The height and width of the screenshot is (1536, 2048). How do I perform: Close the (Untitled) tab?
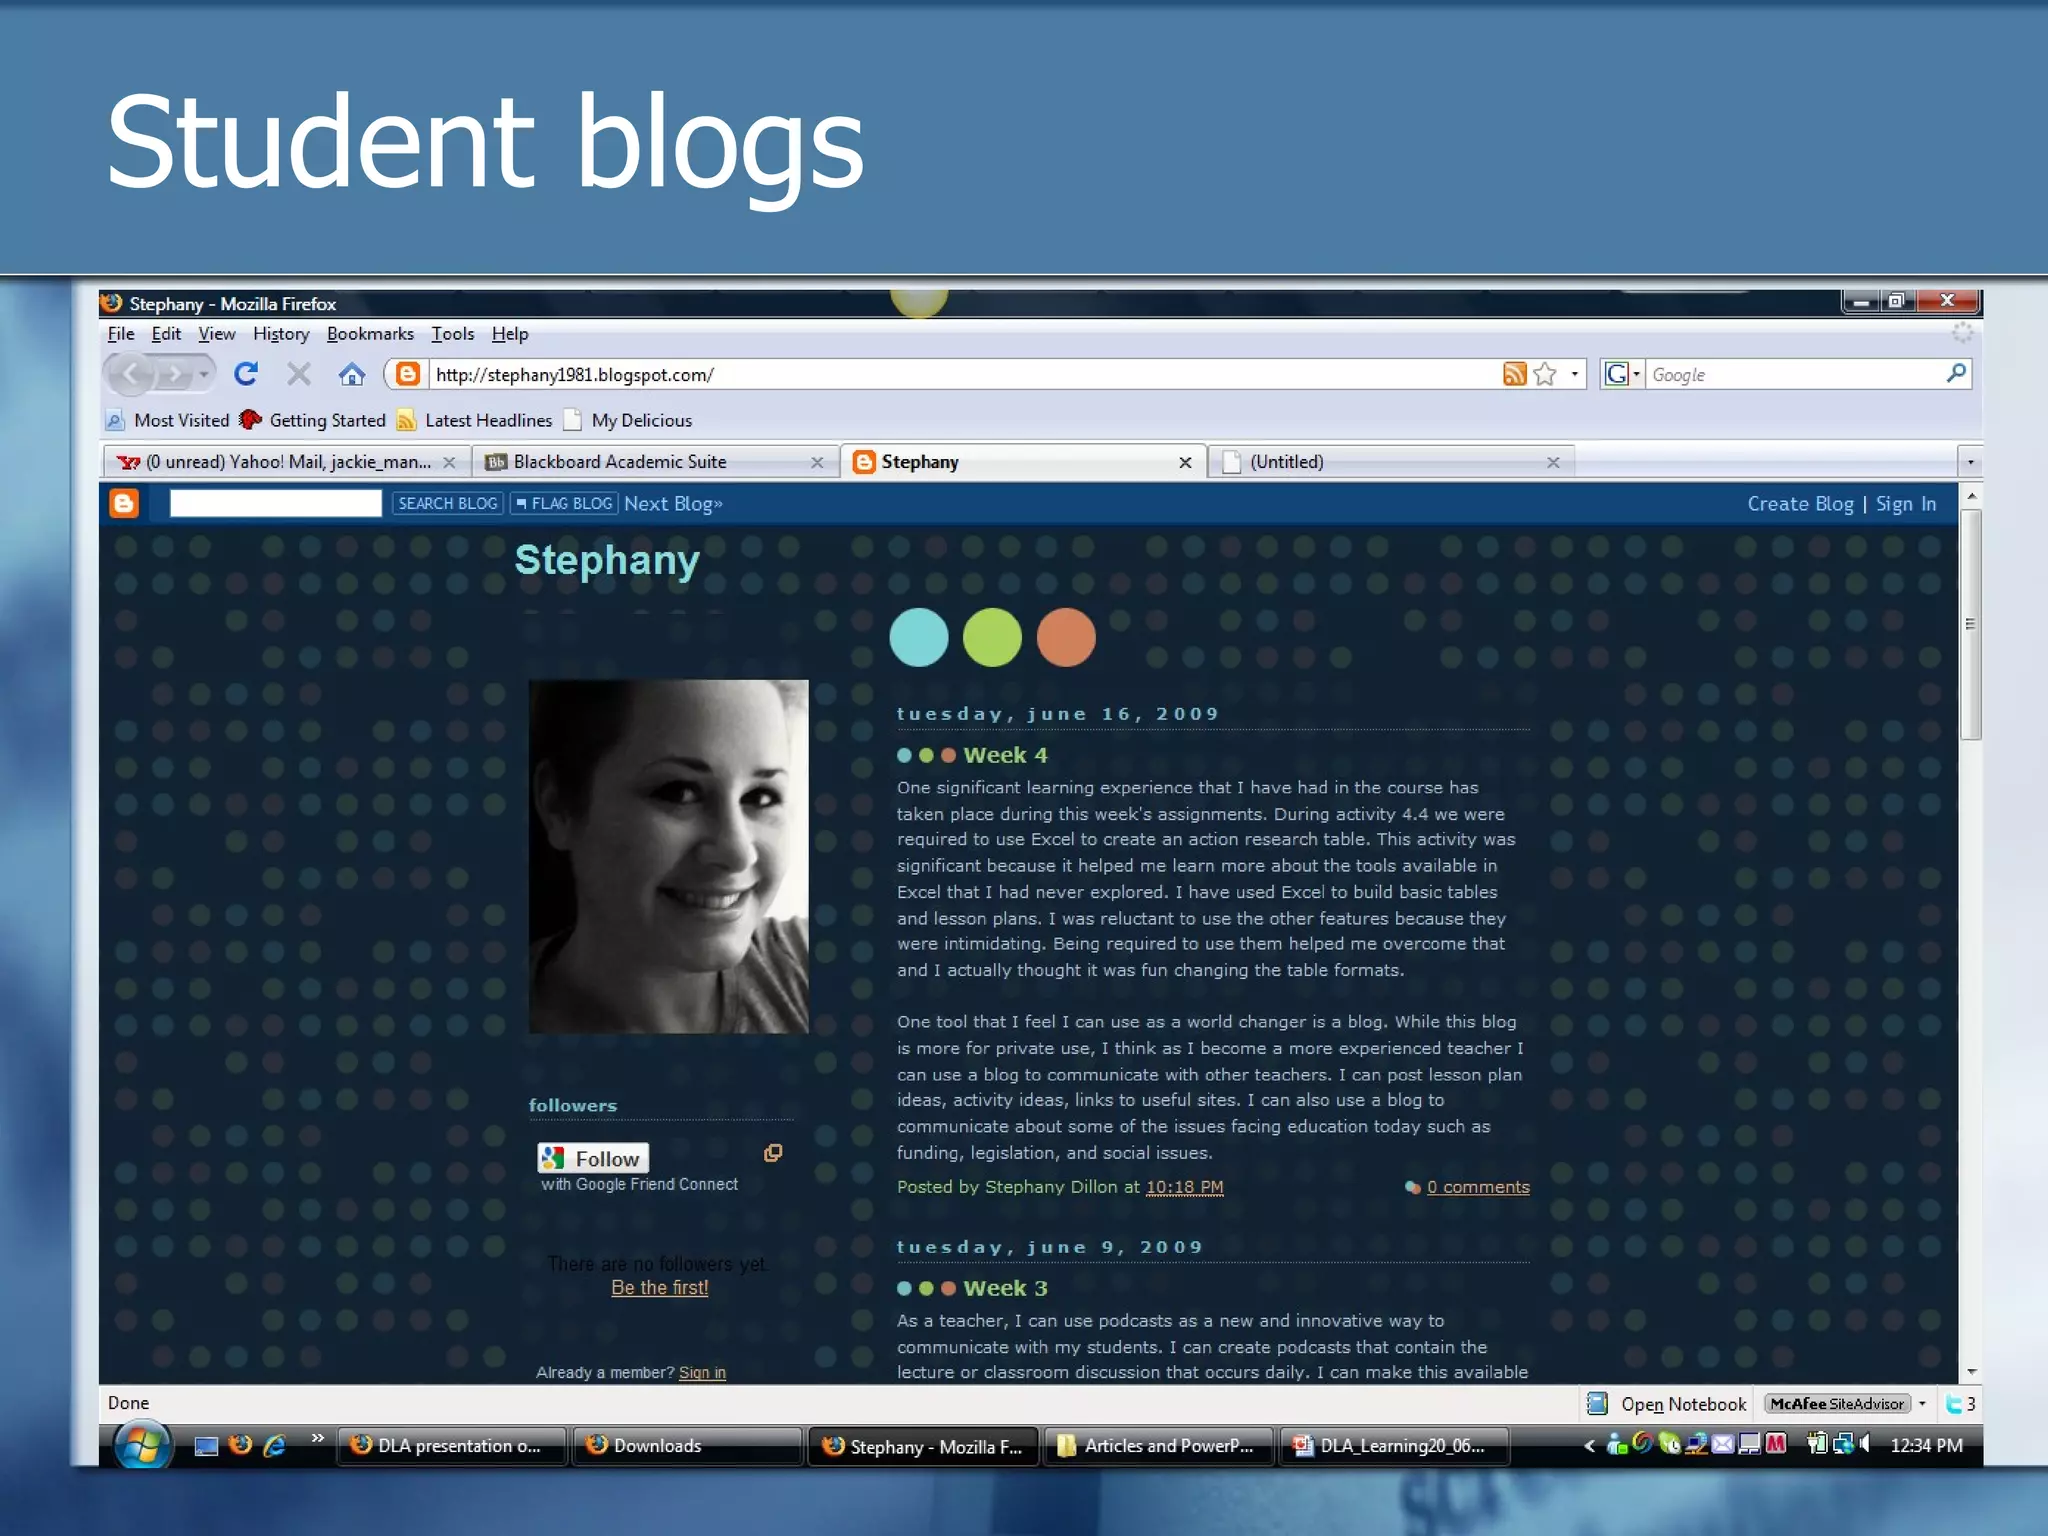[1553, 462]
